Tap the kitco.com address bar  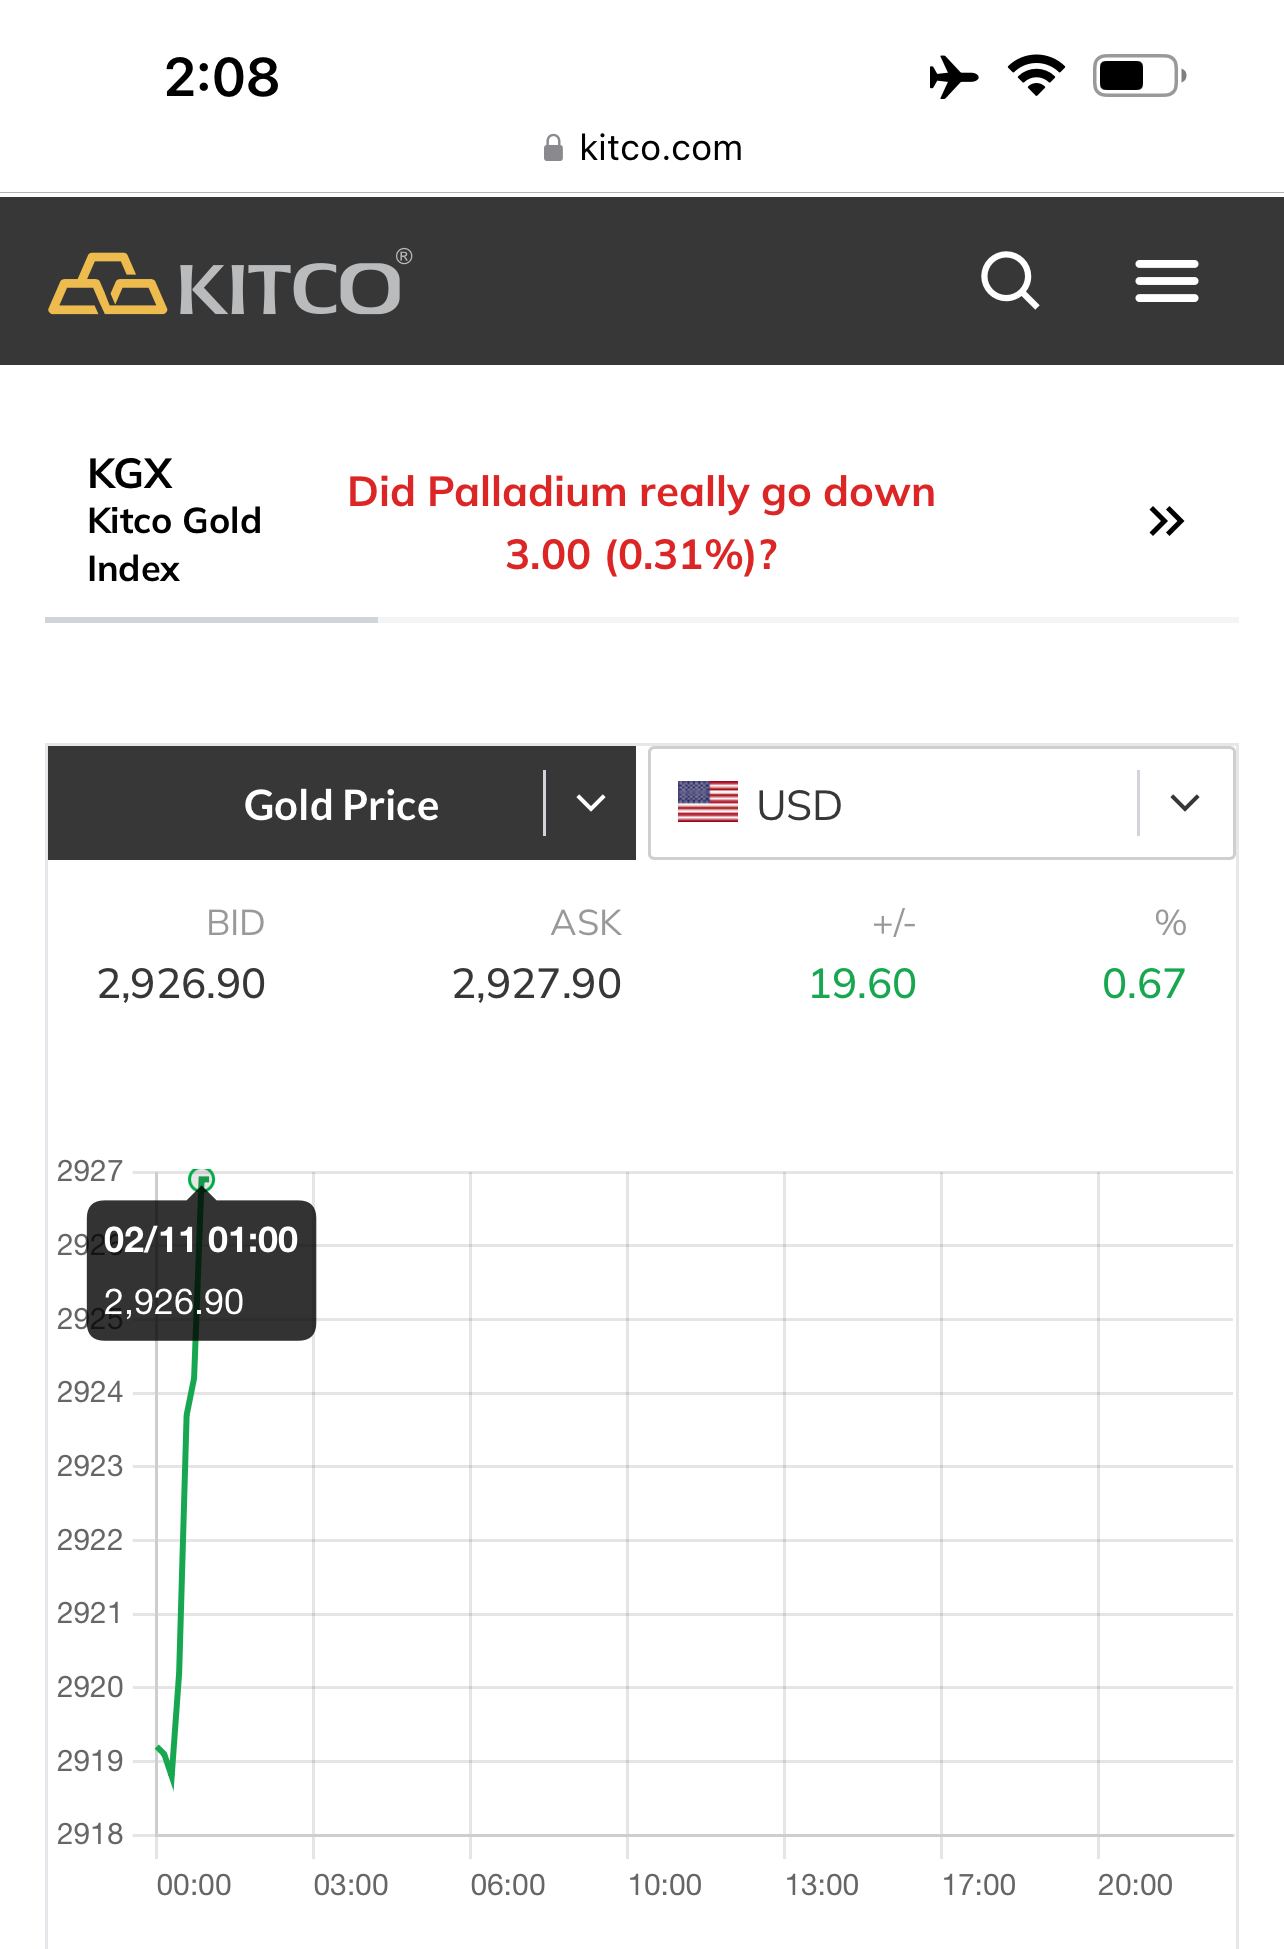660,149
